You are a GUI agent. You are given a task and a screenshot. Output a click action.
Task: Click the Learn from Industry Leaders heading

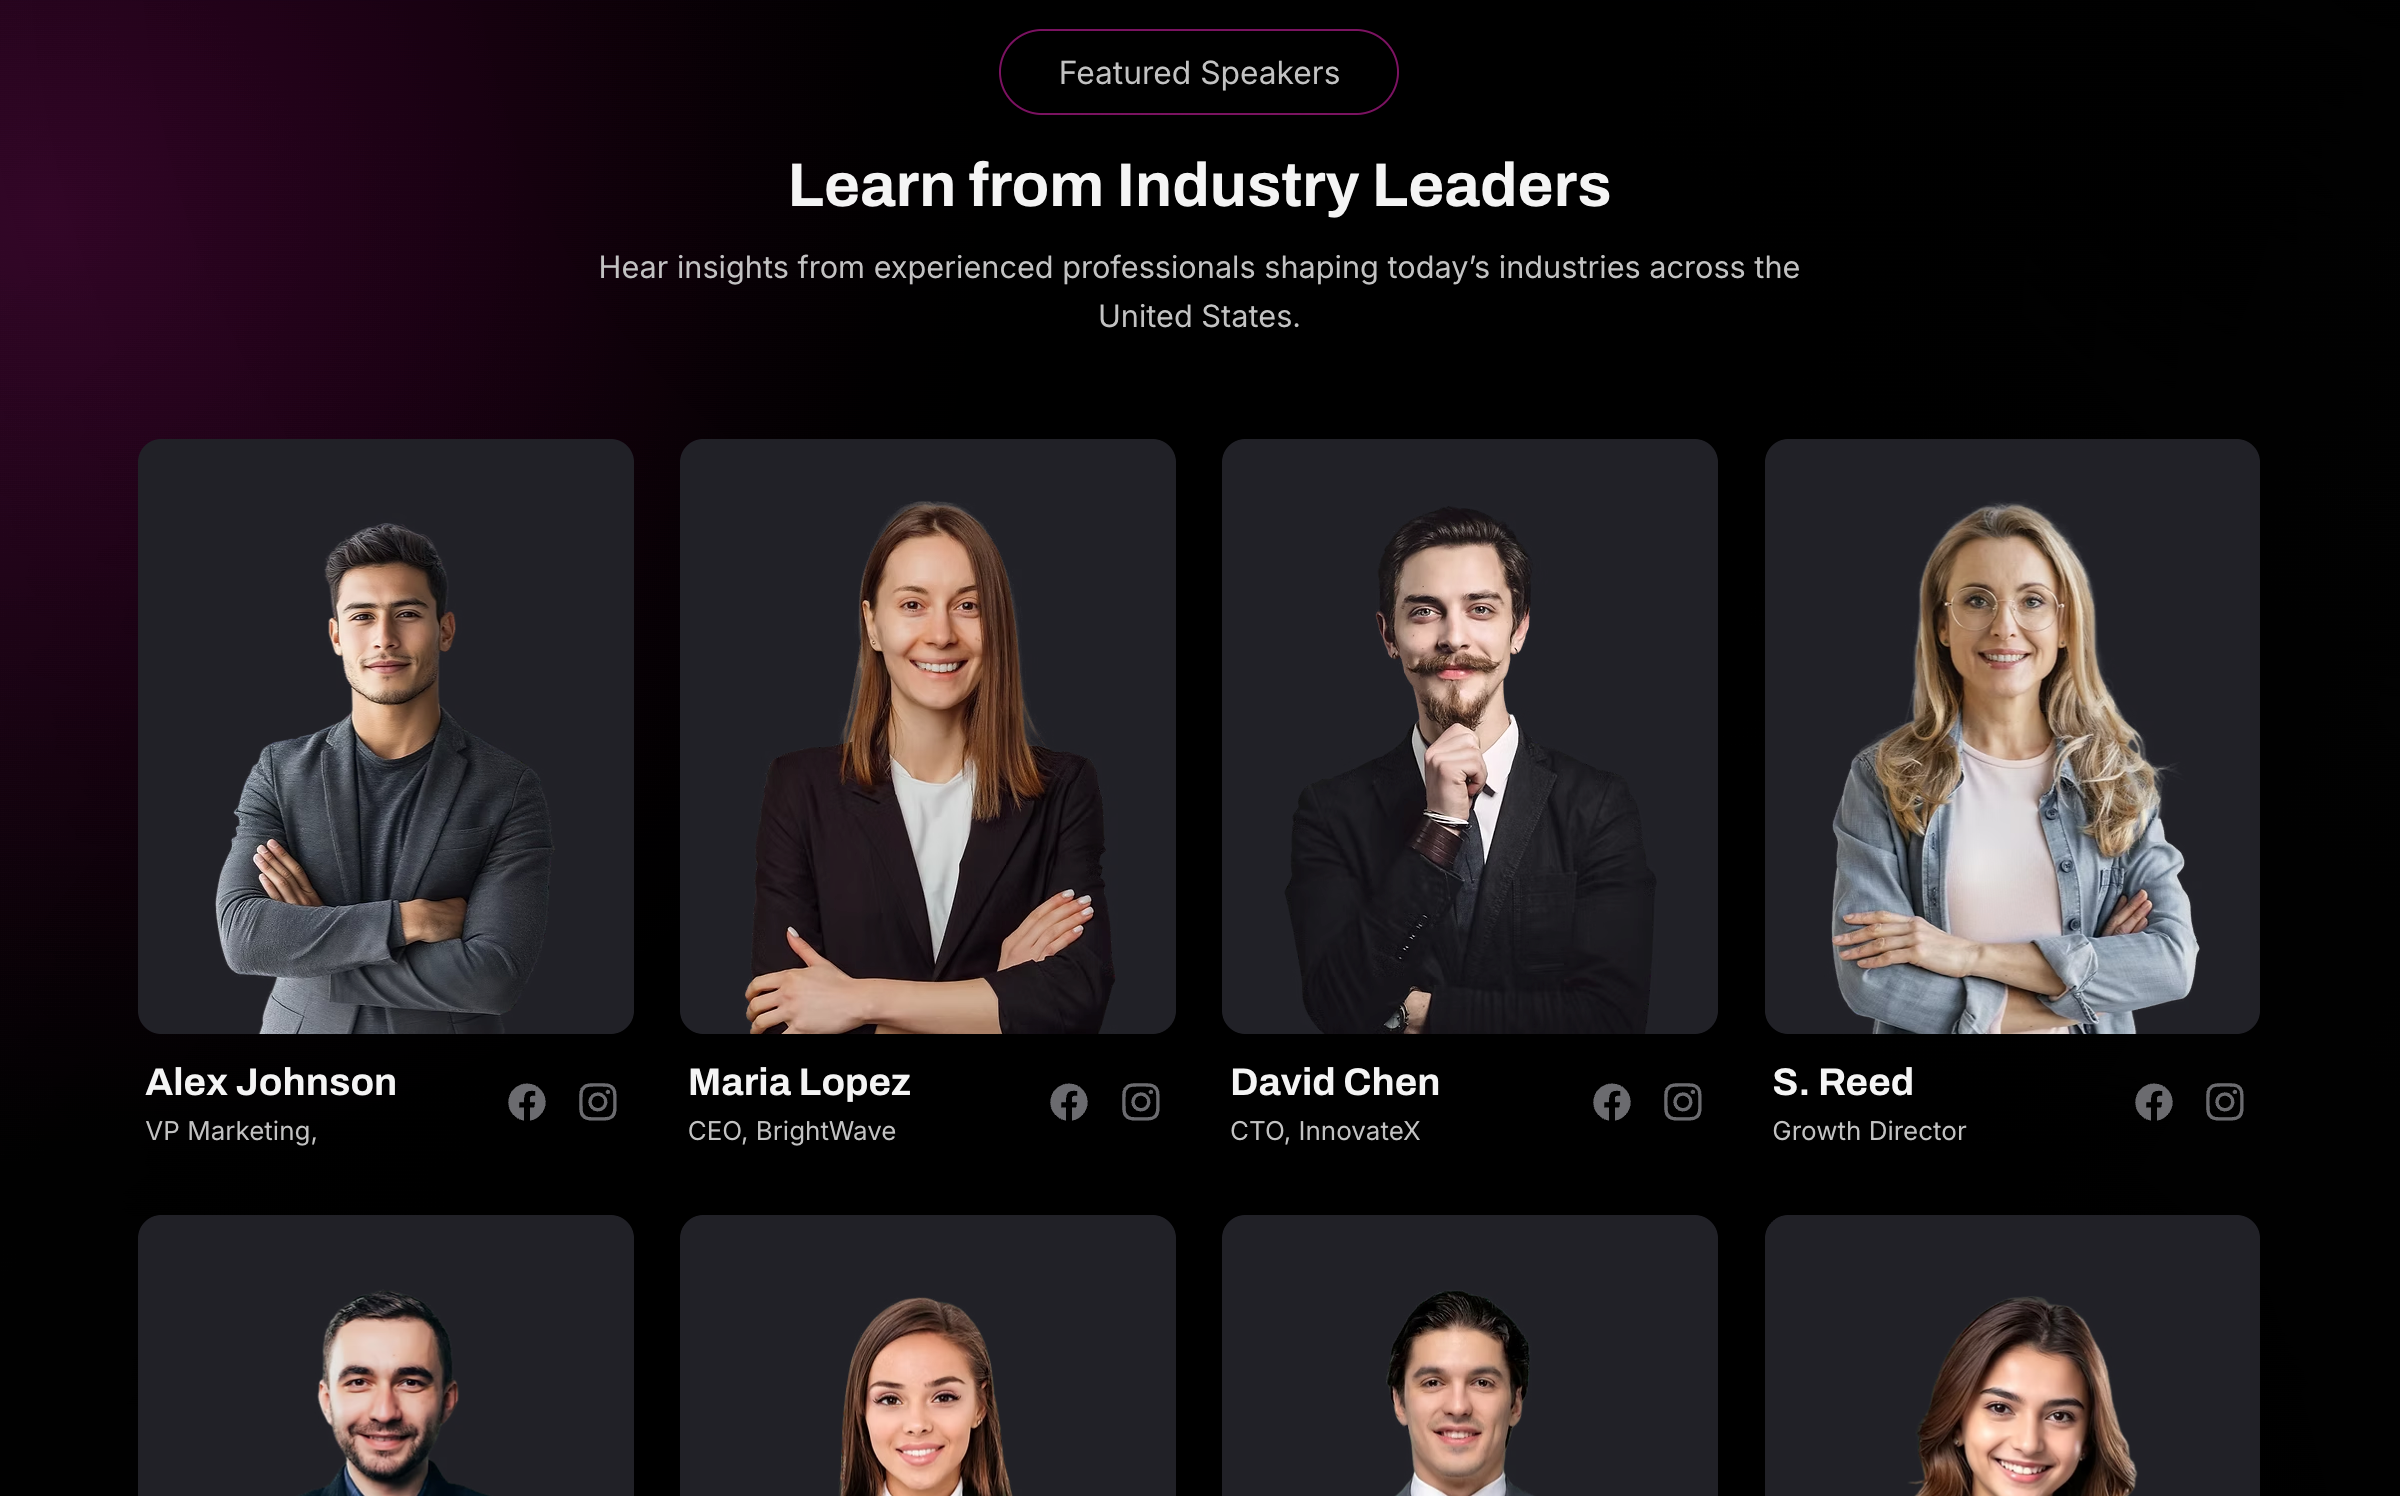coord(1199,185)
